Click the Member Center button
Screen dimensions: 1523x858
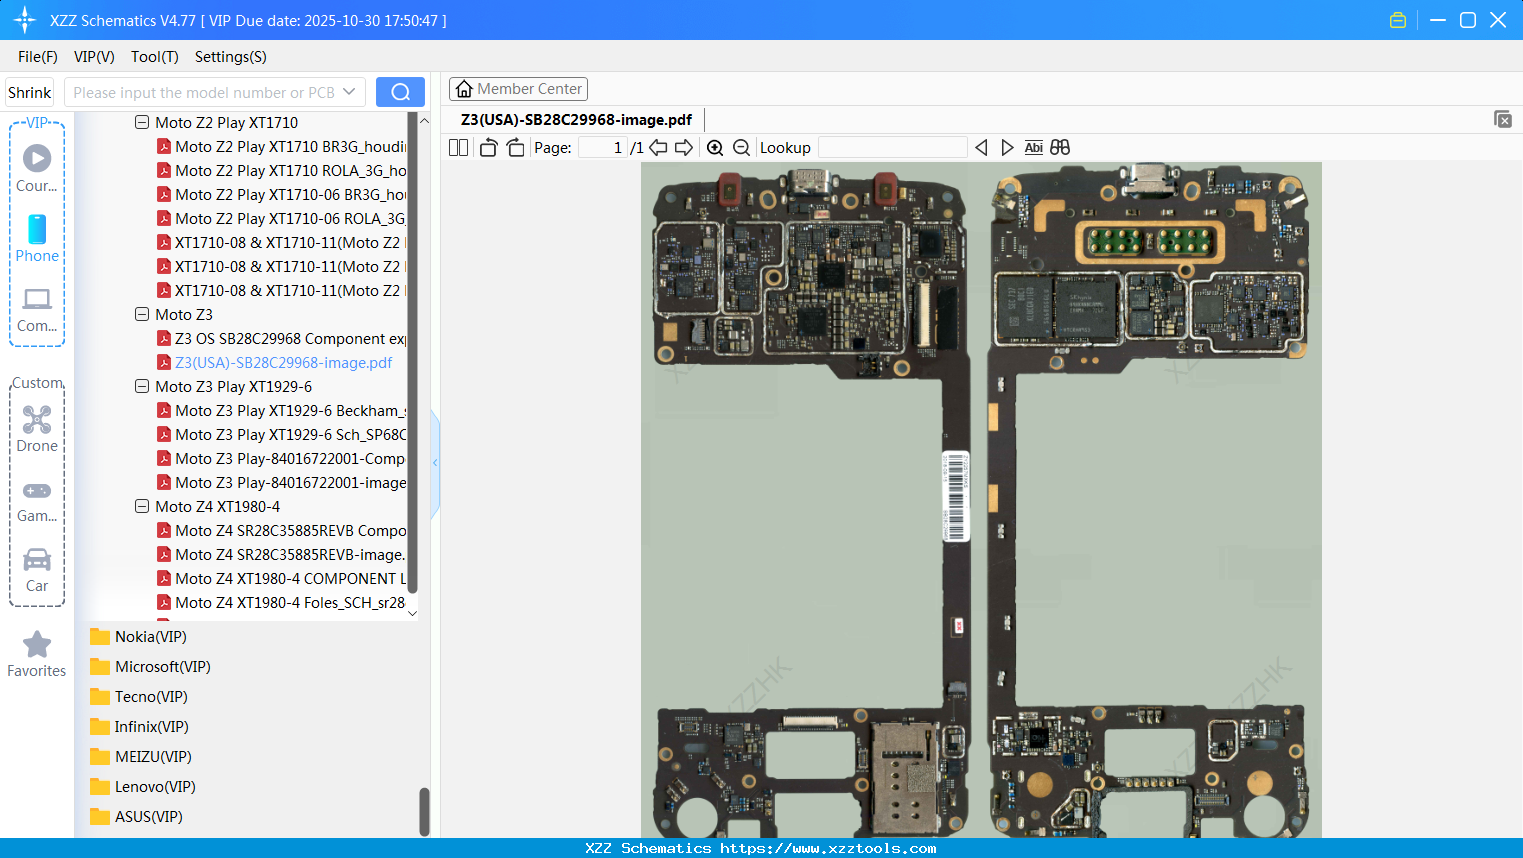(x=518, y=89)
